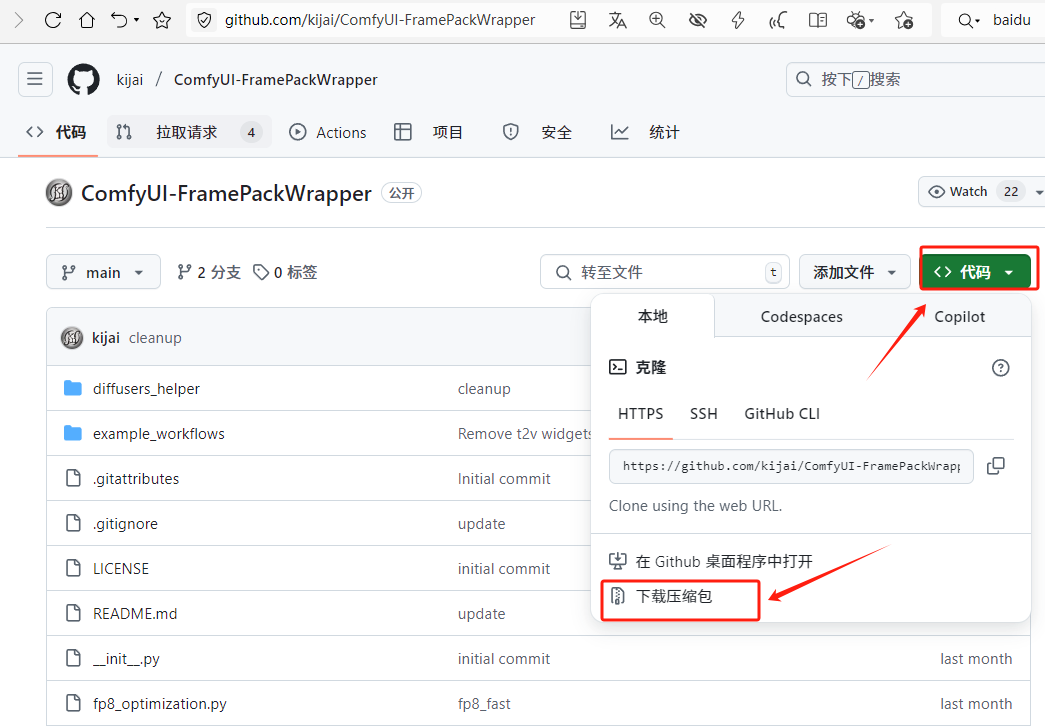Select the 代码 repository tab
The image size is (1045, 726).
coord(56,133)
